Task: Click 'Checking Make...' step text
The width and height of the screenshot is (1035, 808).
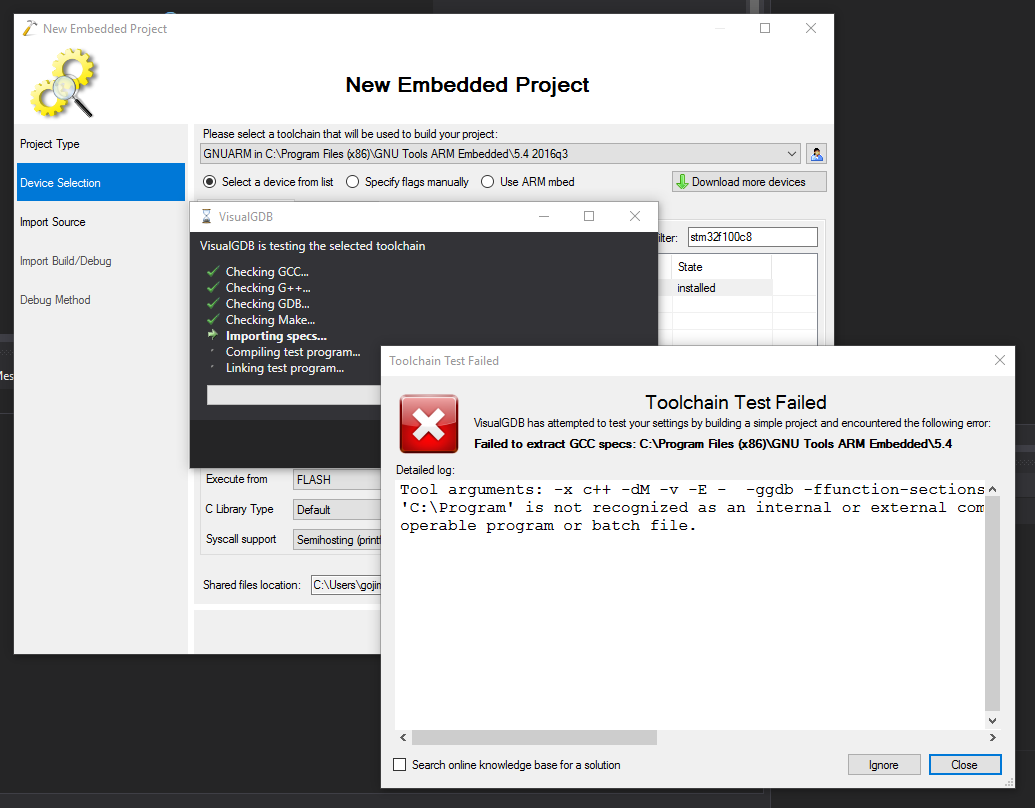Action: pos(271,320)
